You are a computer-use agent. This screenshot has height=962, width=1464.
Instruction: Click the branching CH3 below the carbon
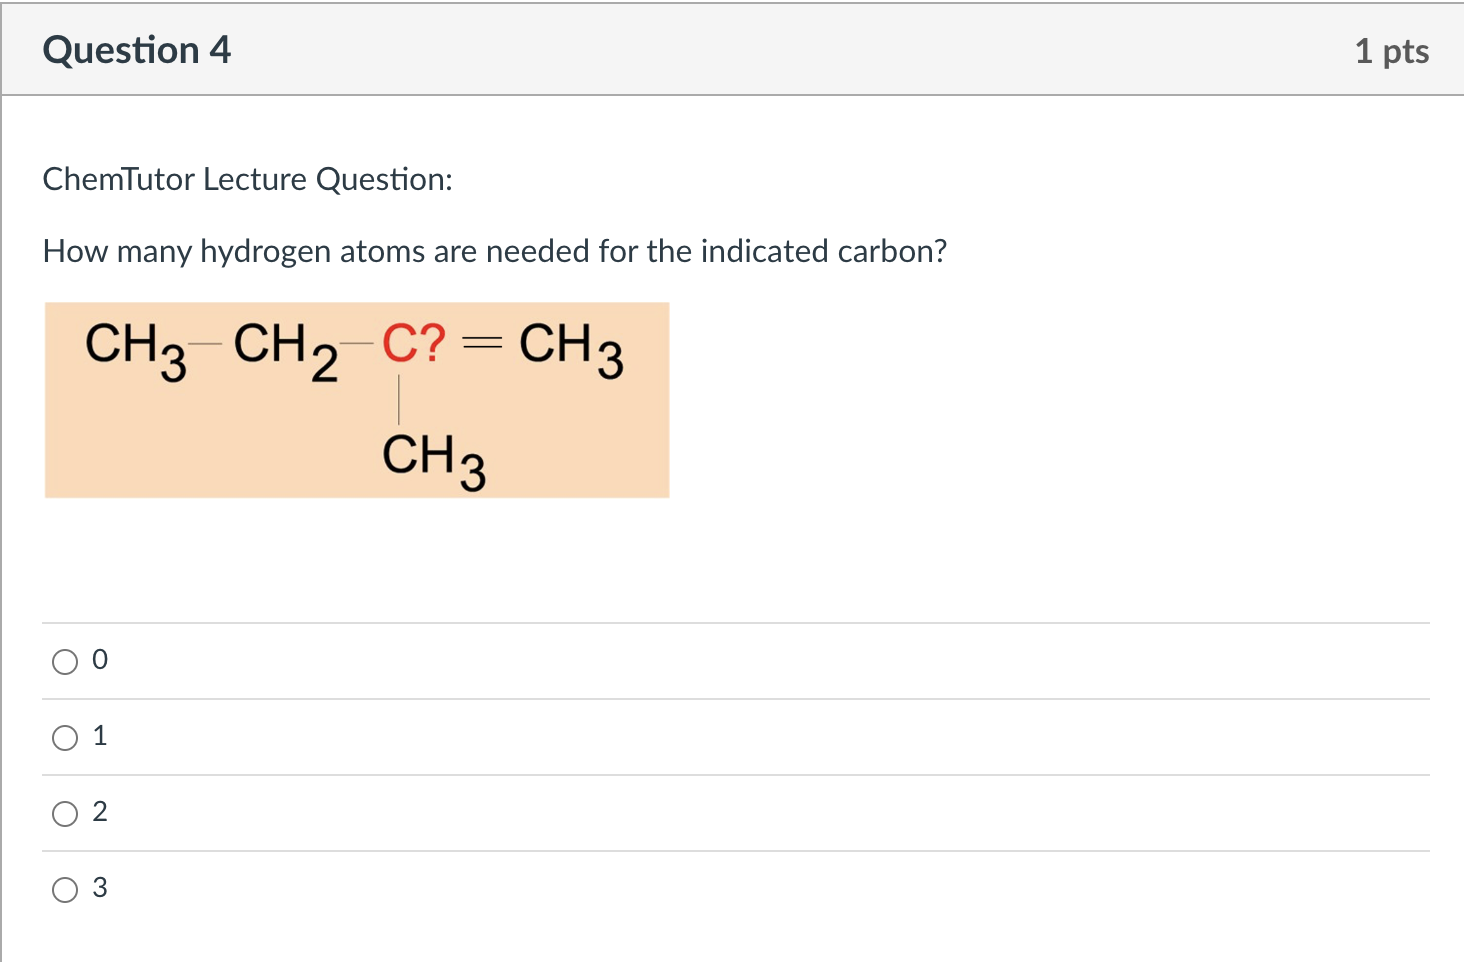434,460
